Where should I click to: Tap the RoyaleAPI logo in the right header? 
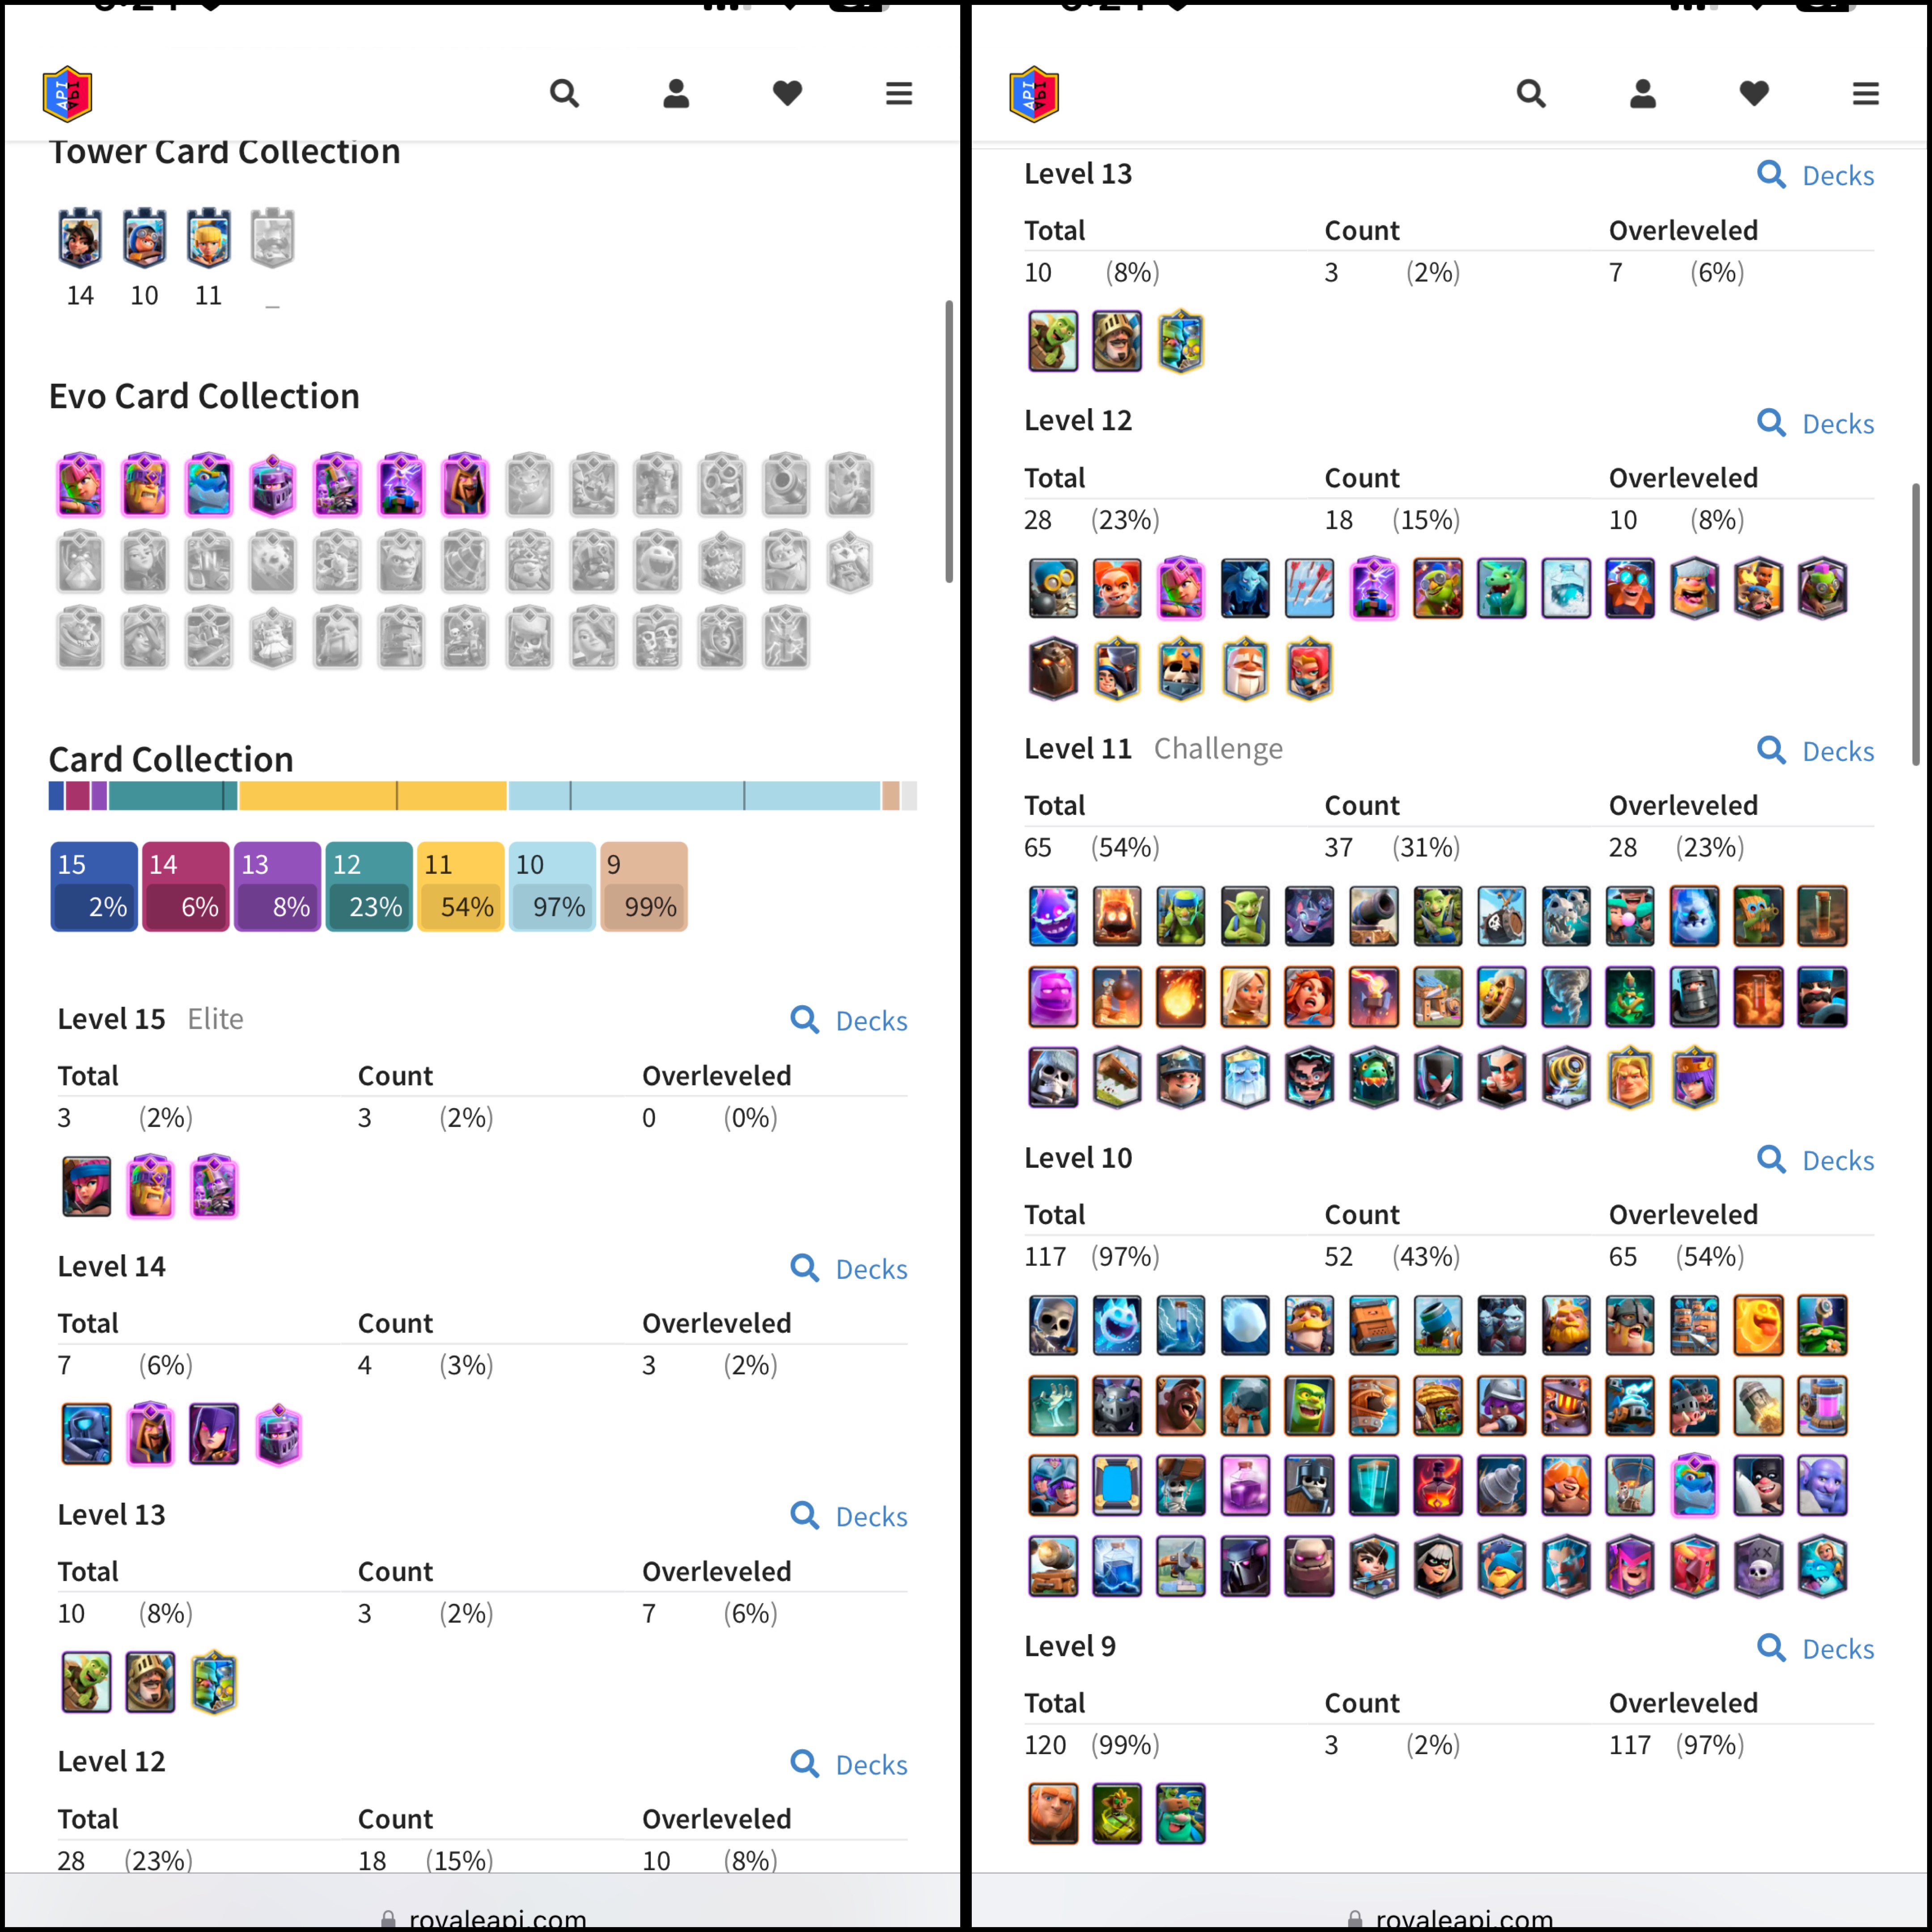click(x=1035, y=94)
